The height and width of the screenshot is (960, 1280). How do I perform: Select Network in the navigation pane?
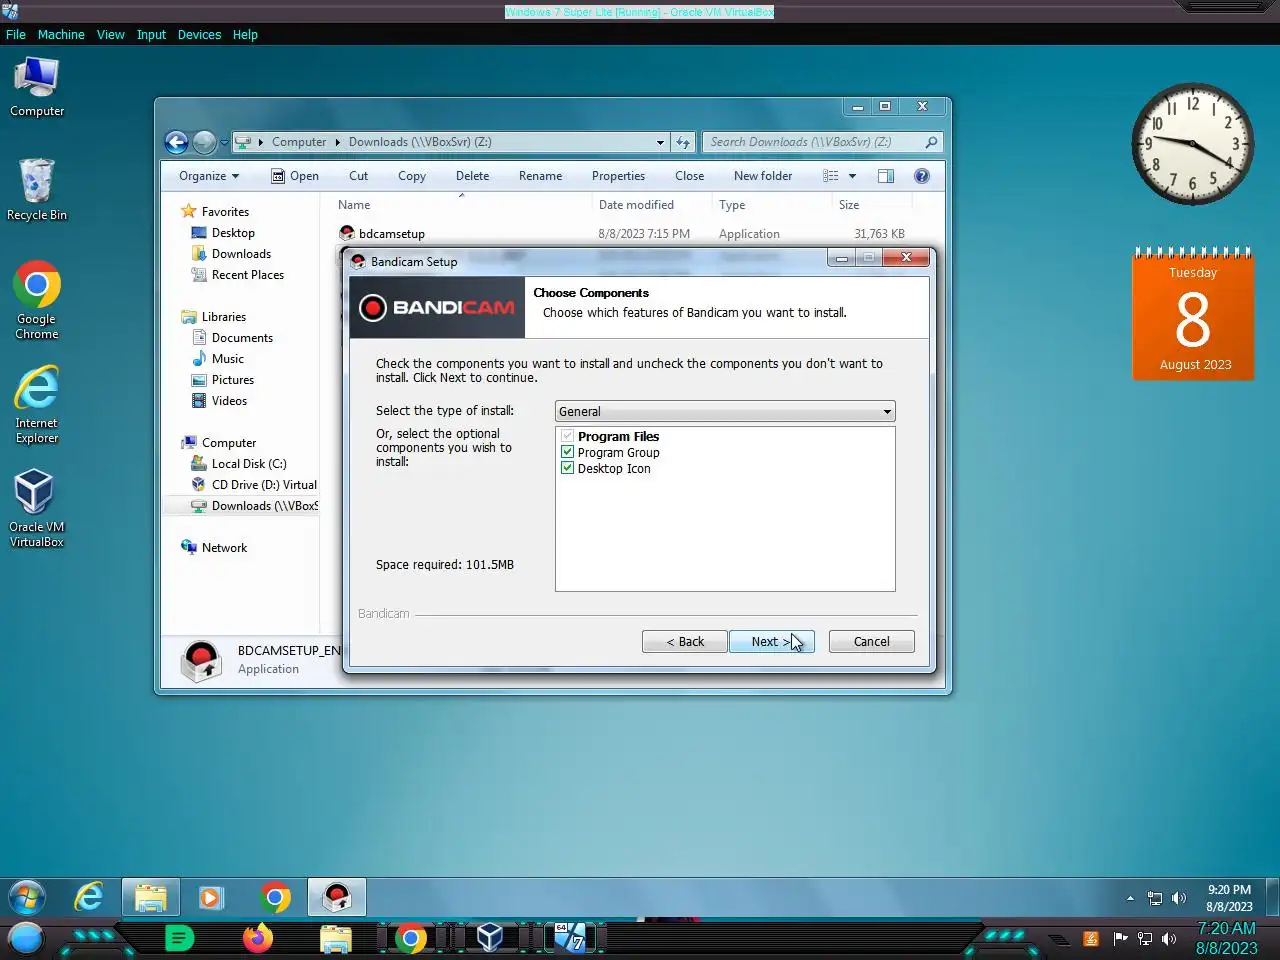point(224,548)
